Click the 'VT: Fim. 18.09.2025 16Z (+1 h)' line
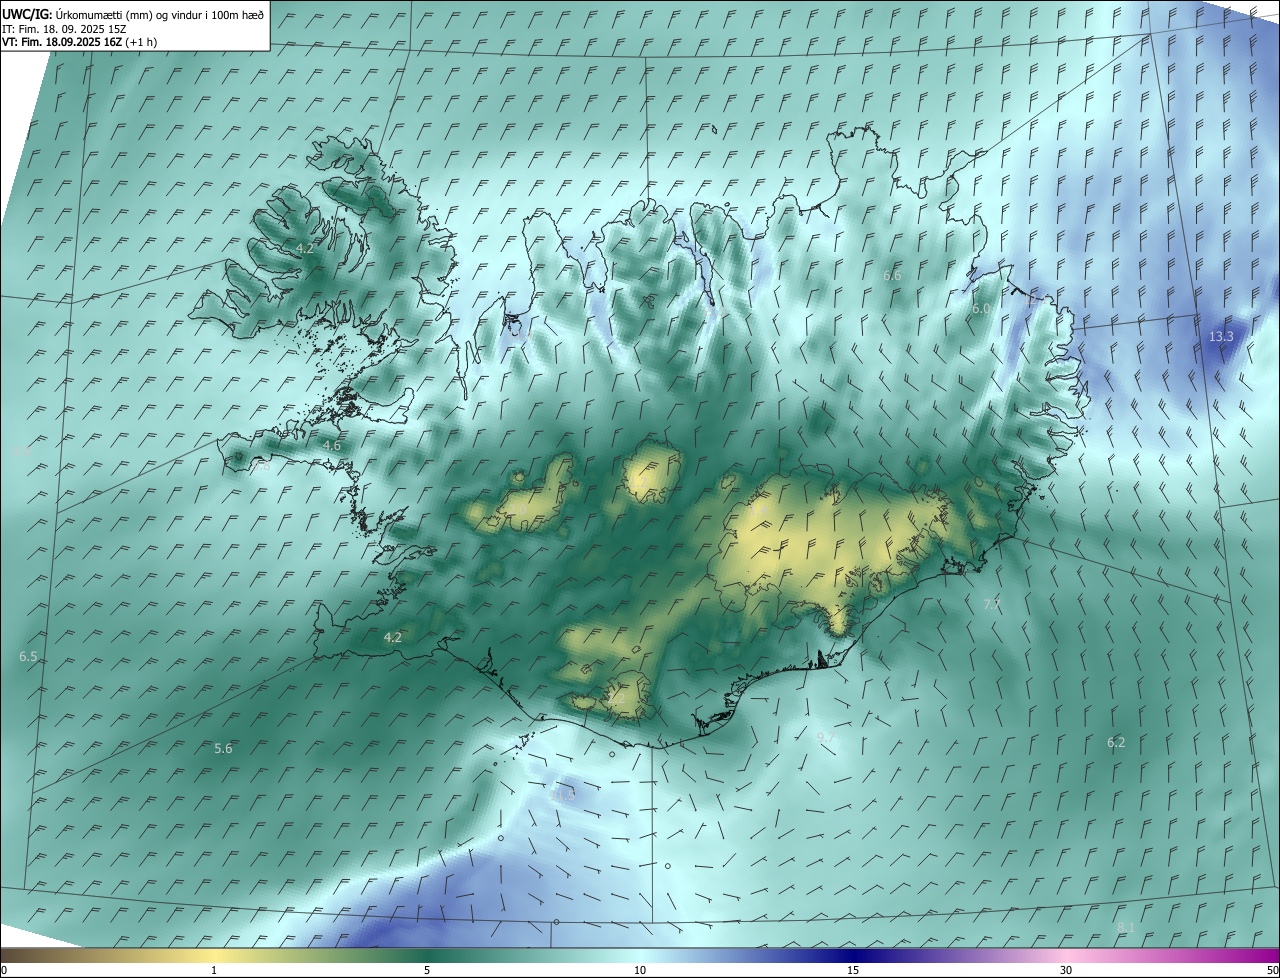 (79, 42)
